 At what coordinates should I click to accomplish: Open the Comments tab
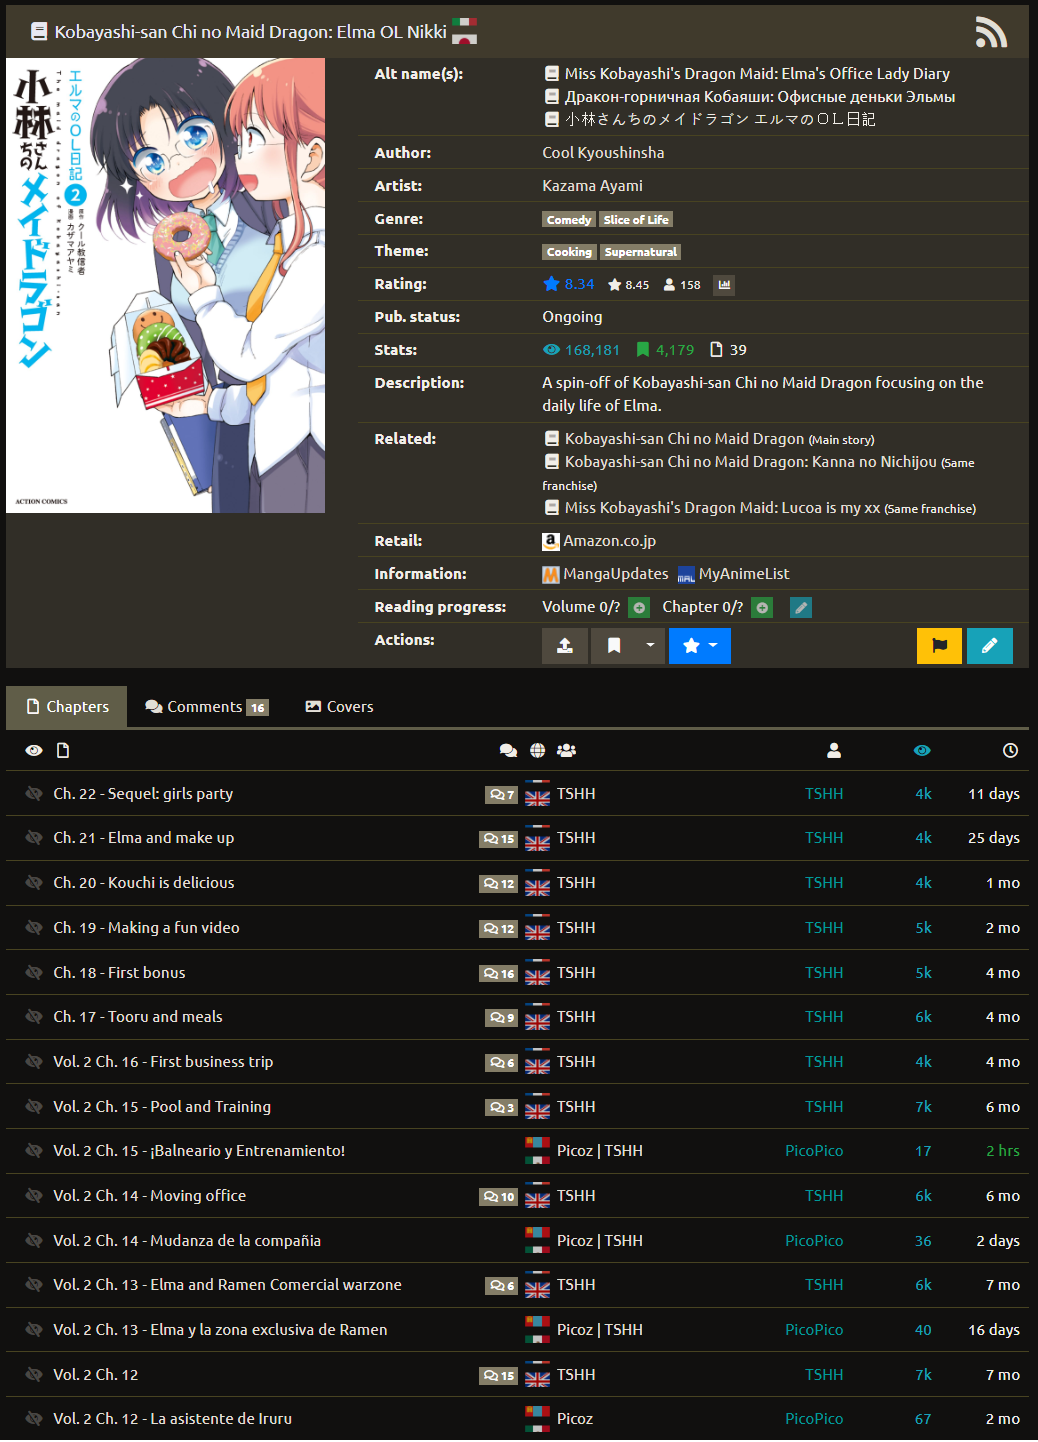pos(206,707)
